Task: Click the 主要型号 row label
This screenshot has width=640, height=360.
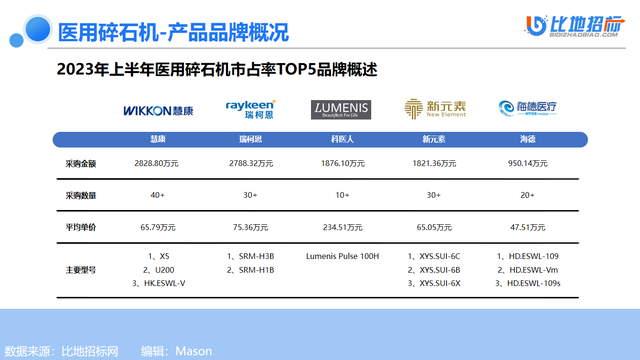Action: (x=81, y=270)
